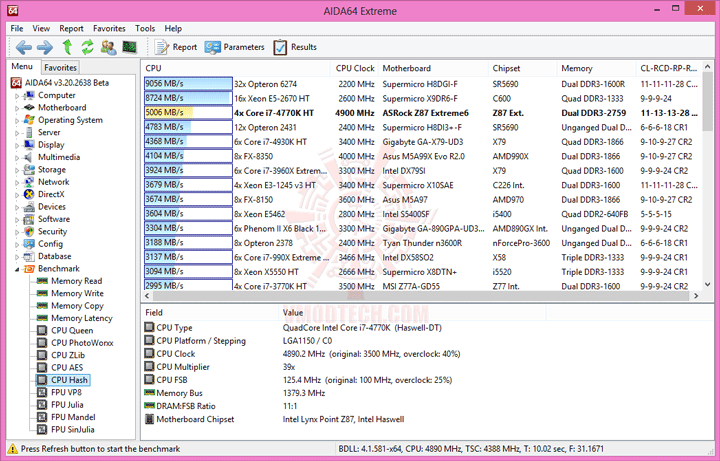
Task: Open the Results manager
Action: click(295, 47)
